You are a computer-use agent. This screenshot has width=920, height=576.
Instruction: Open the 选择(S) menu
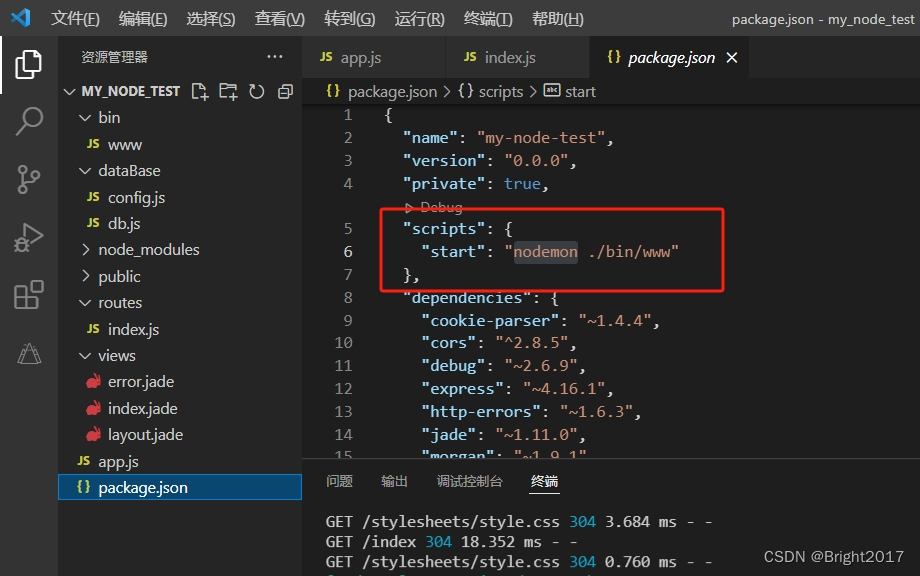(211, 19)
